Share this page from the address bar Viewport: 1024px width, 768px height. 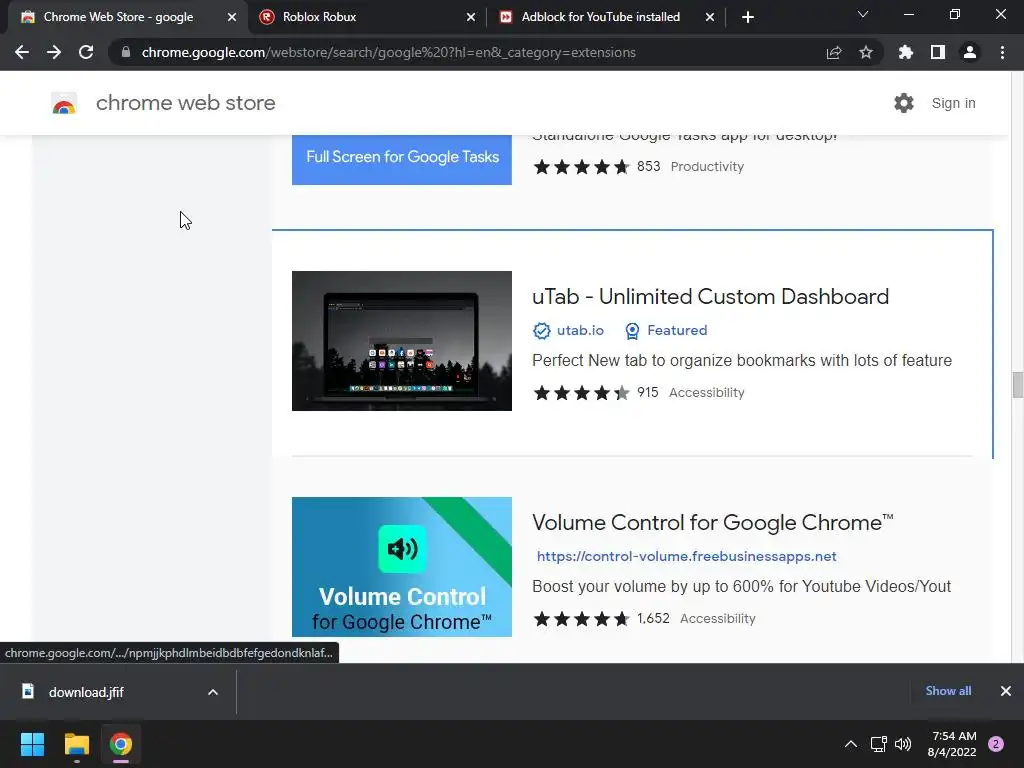[834, 52]
